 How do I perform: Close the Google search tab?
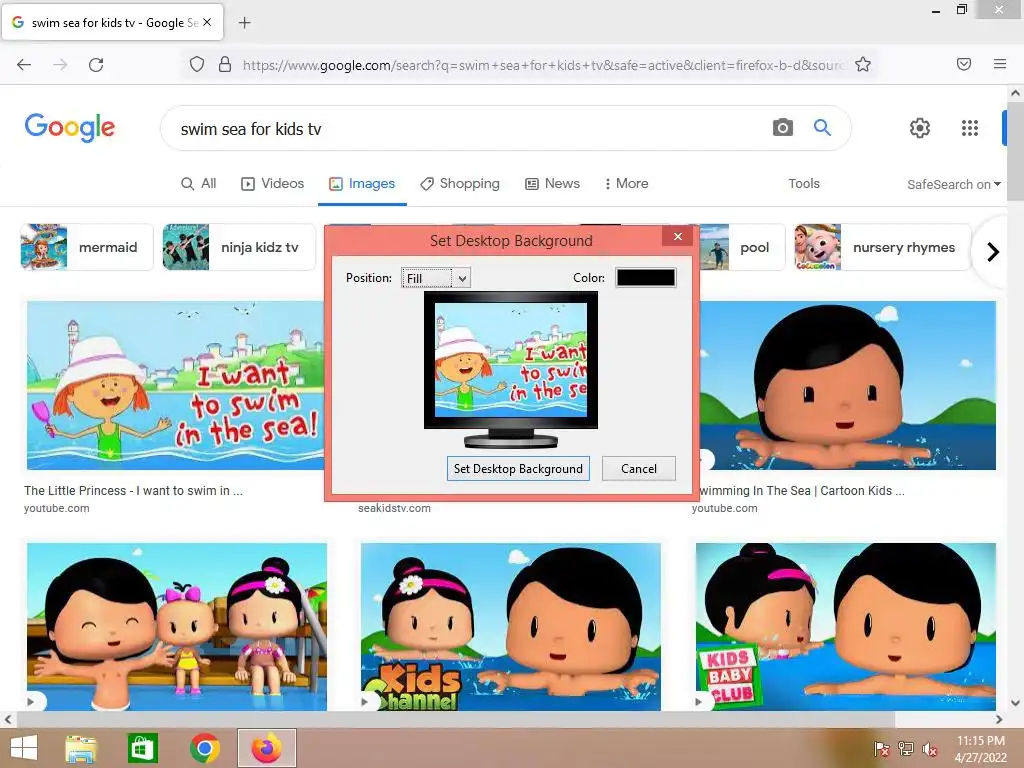[x=207, y=22]
